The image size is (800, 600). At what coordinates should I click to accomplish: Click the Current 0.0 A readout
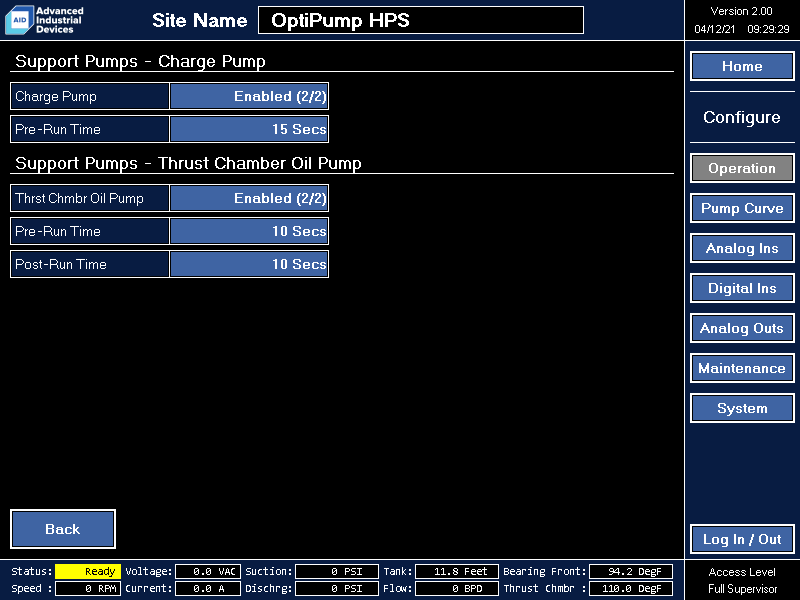[x=208, y=589]
